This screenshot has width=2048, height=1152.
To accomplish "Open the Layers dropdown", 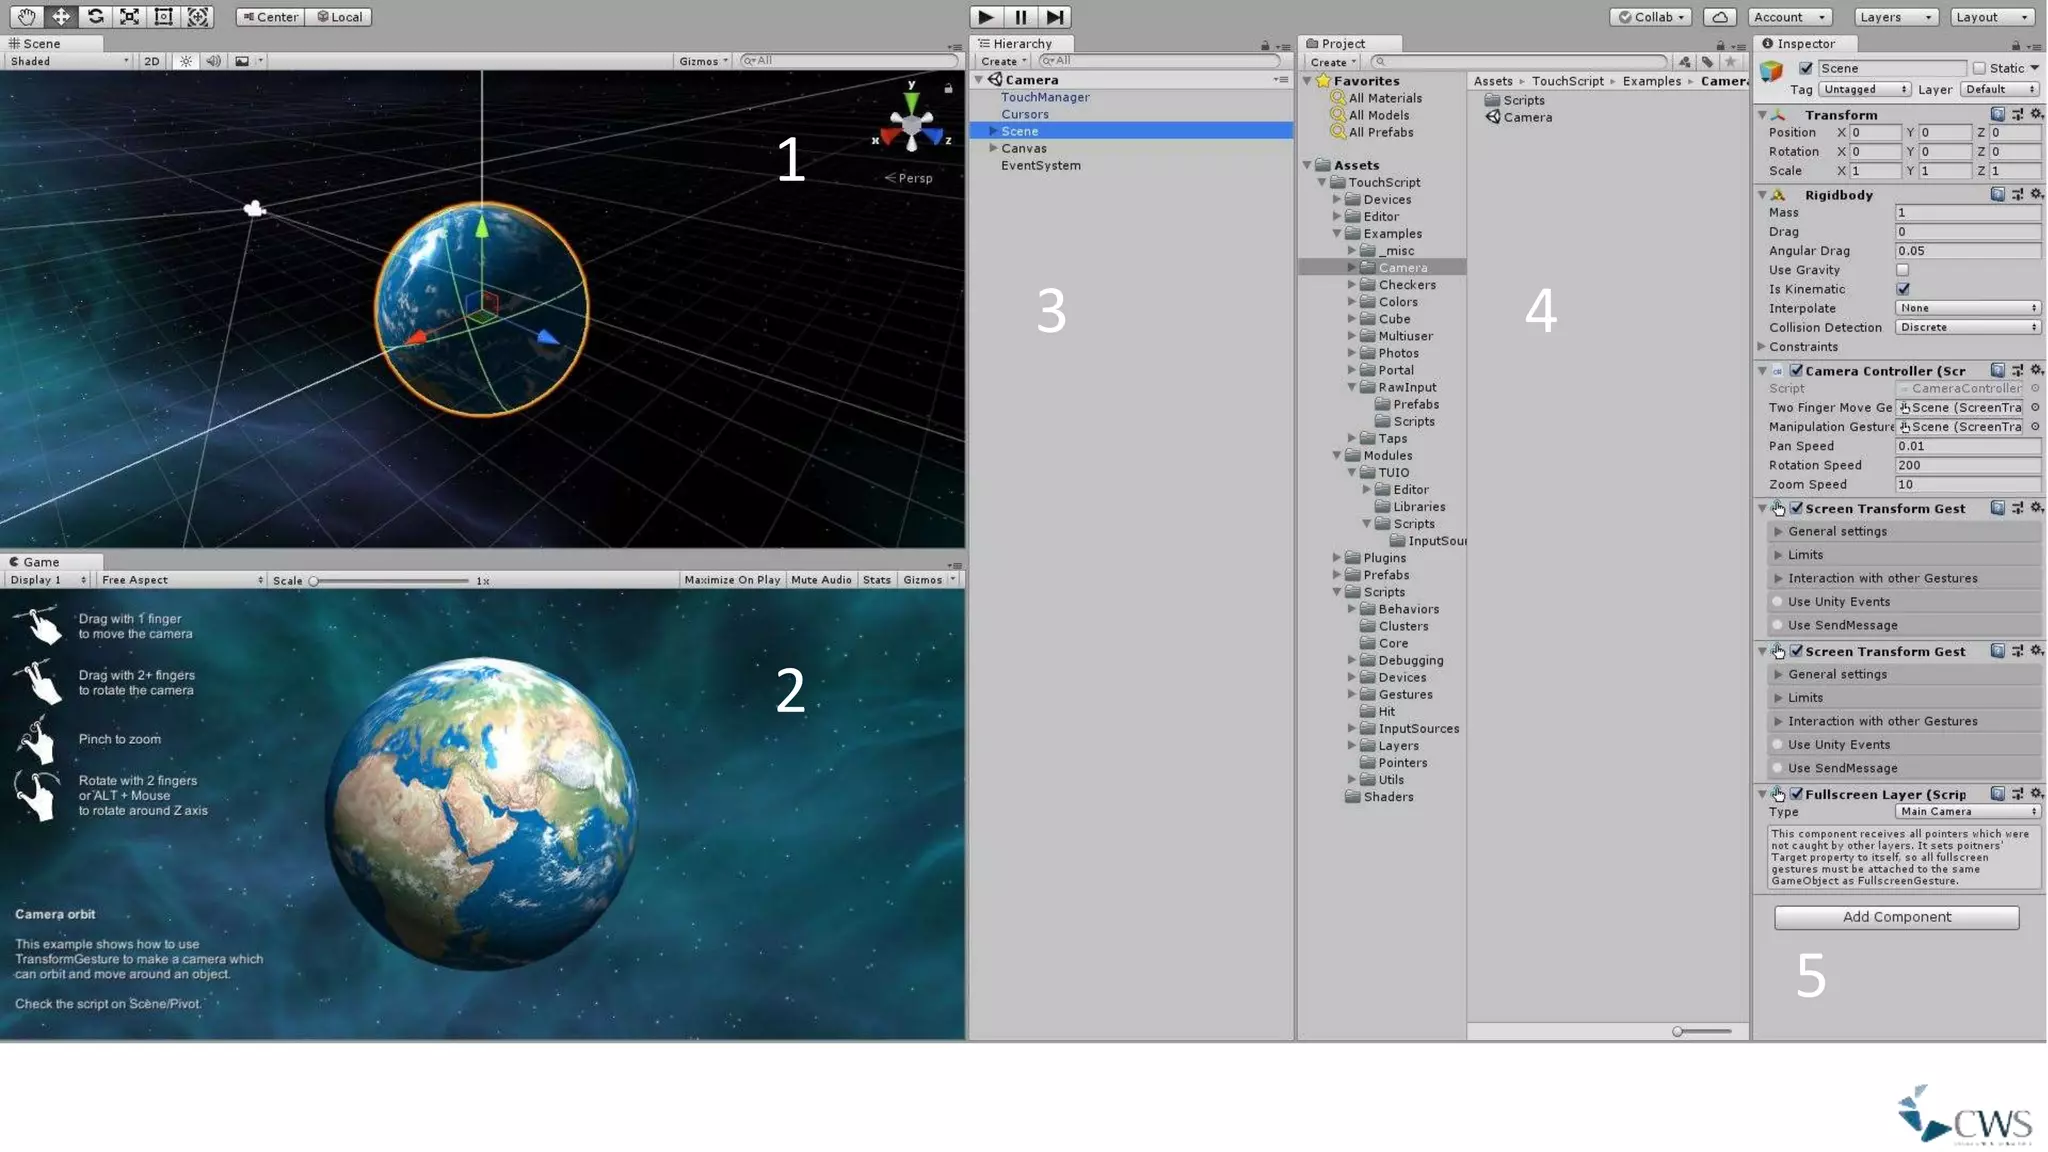I will tap(1896, 17).
